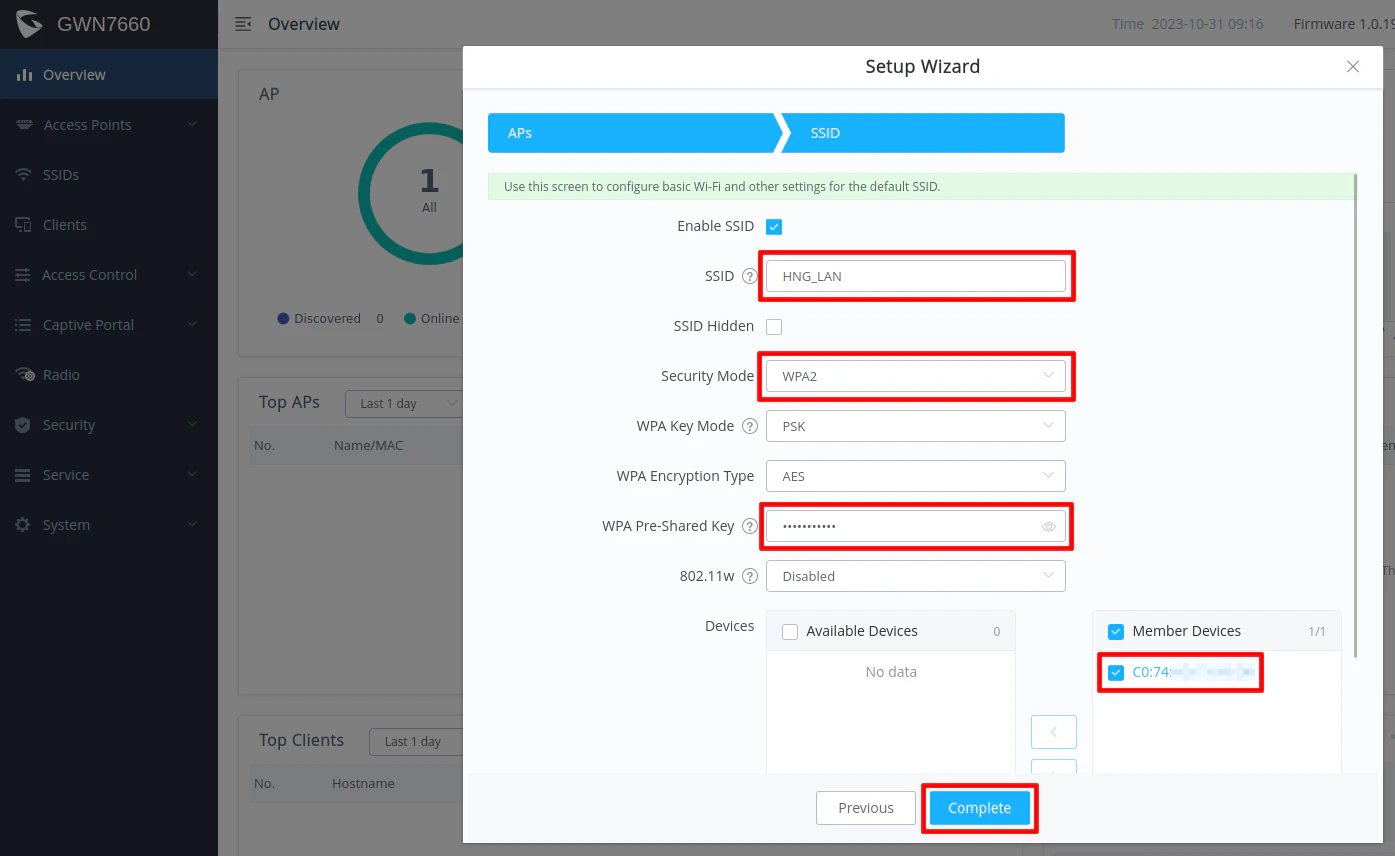Show the pre-shared key with eye icon
Viewport: 1395px width, 856px height.
point(1049,526)
